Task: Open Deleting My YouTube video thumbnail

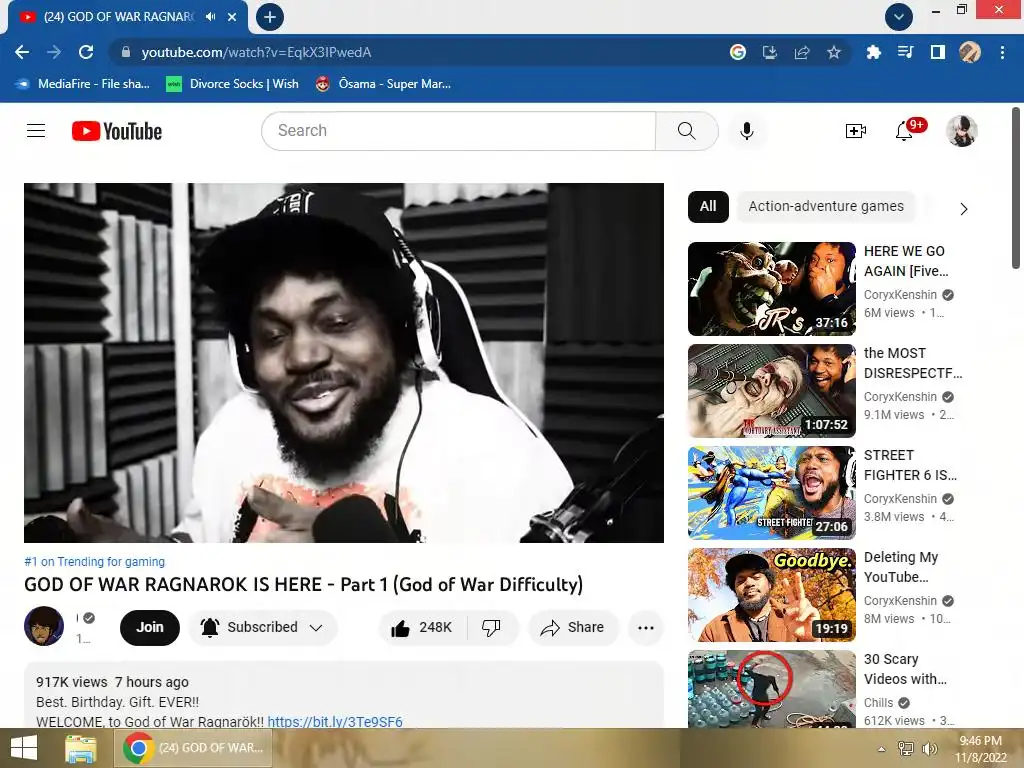Action: pyautogui.click(x=771, y=594)
